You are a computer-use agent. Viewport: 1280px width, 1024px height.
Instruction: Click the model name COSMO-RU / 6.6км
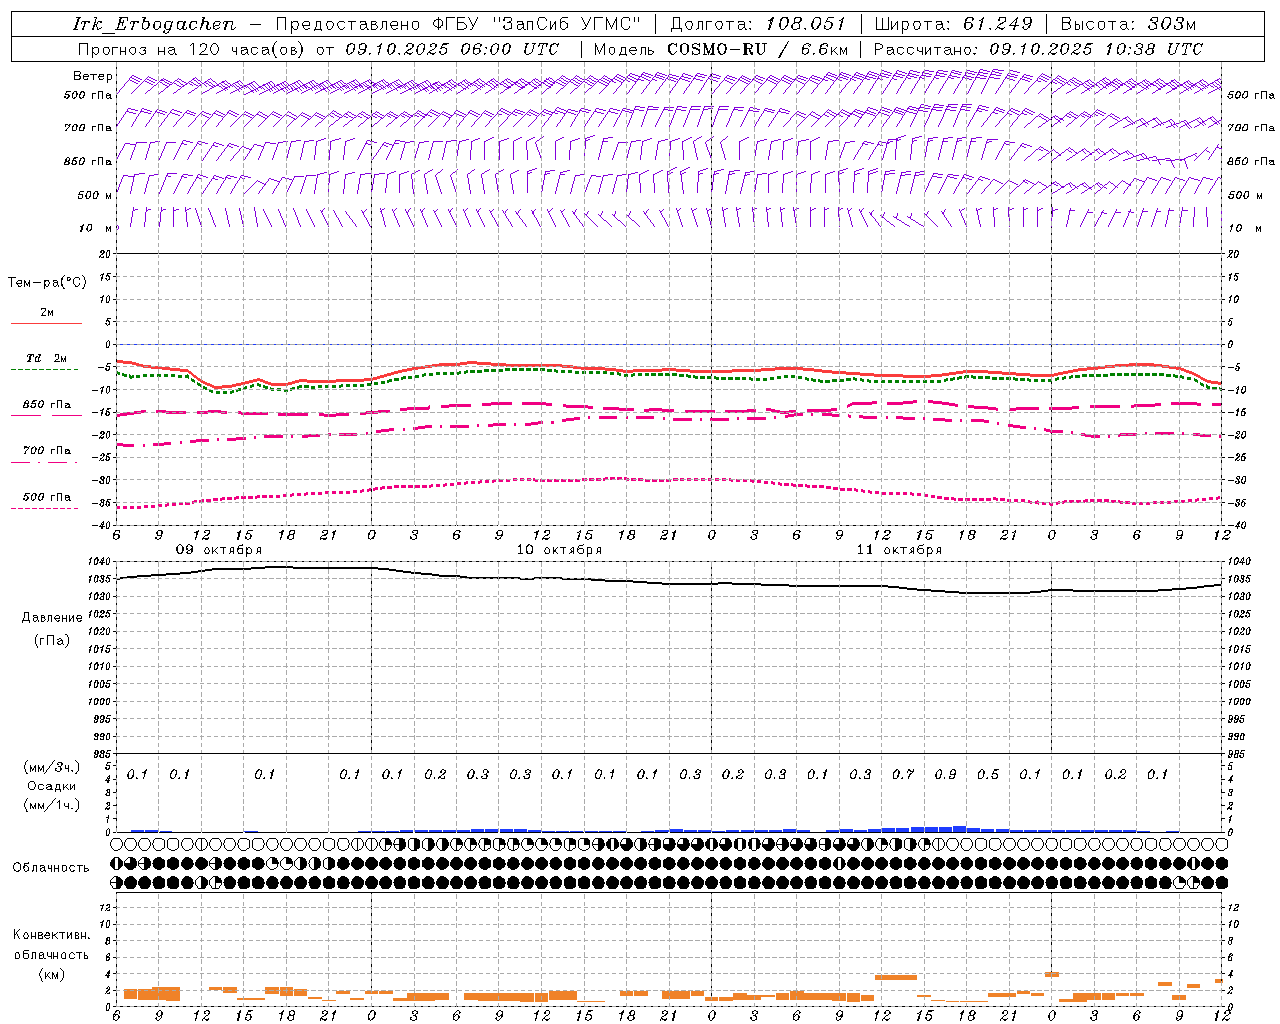tap(758, 49)
